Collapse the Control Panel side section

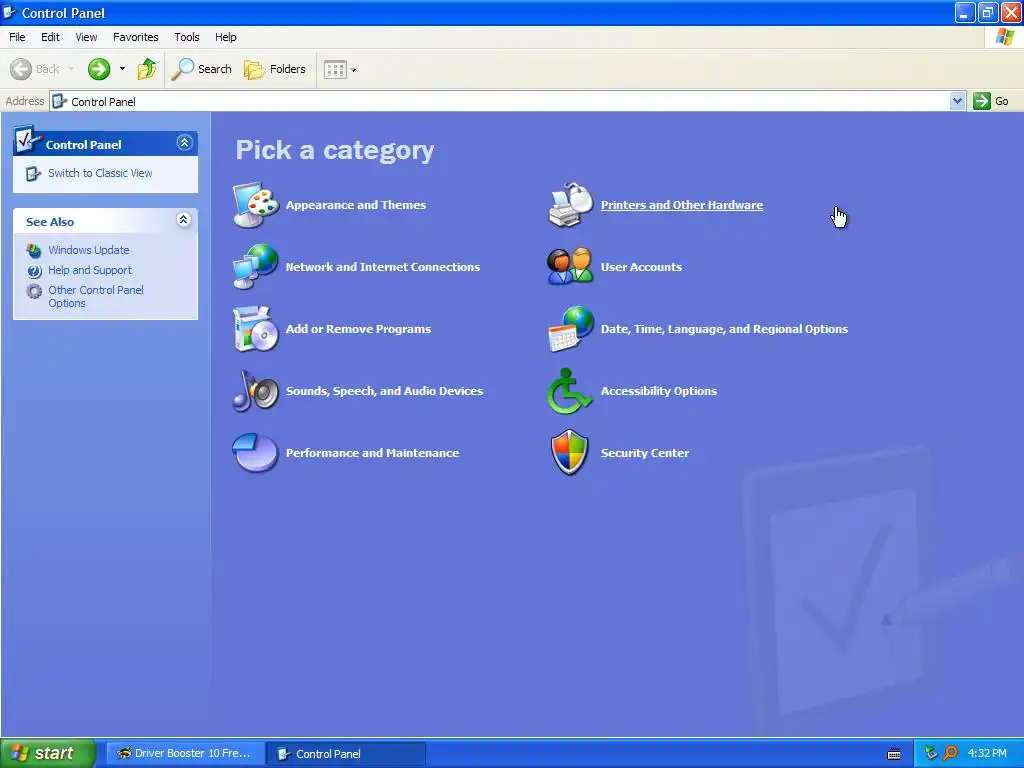coord(185,142)
